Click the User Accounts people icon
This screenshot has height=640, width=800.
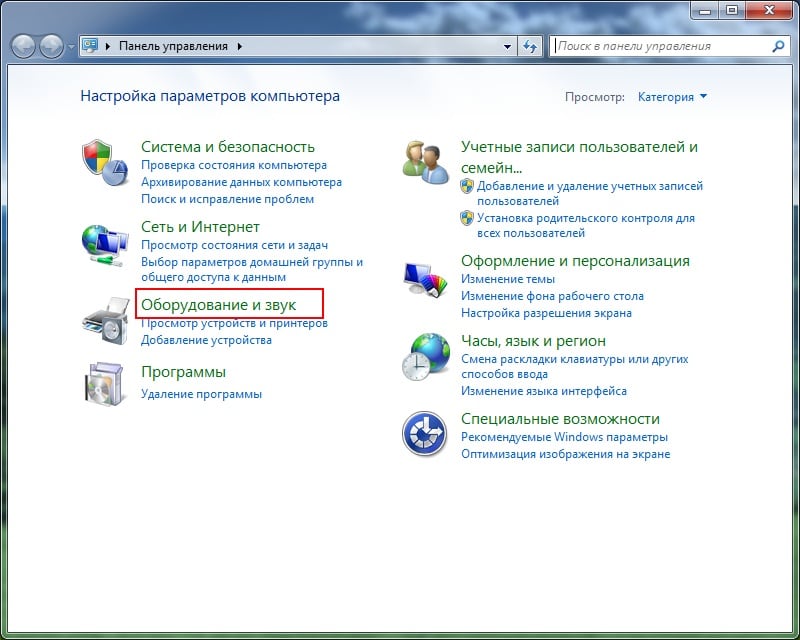426,160
